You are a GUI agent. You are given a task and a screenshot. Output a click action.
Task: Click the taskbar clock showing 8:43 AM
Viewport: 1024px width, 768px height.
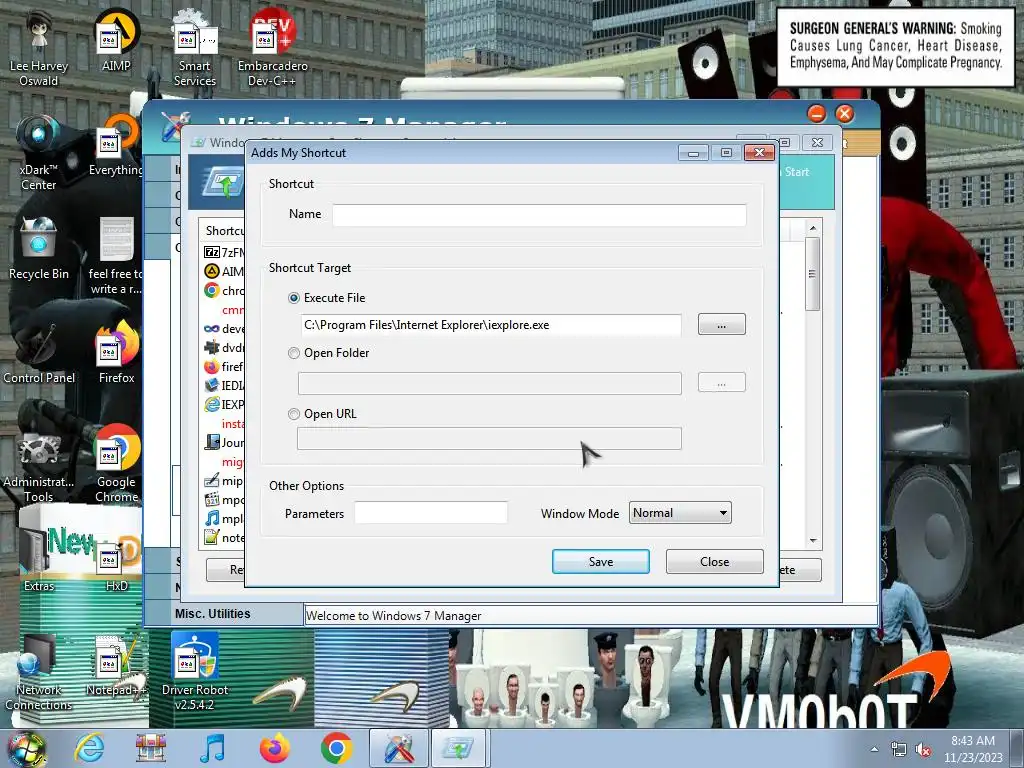click(x=973, y=749)
